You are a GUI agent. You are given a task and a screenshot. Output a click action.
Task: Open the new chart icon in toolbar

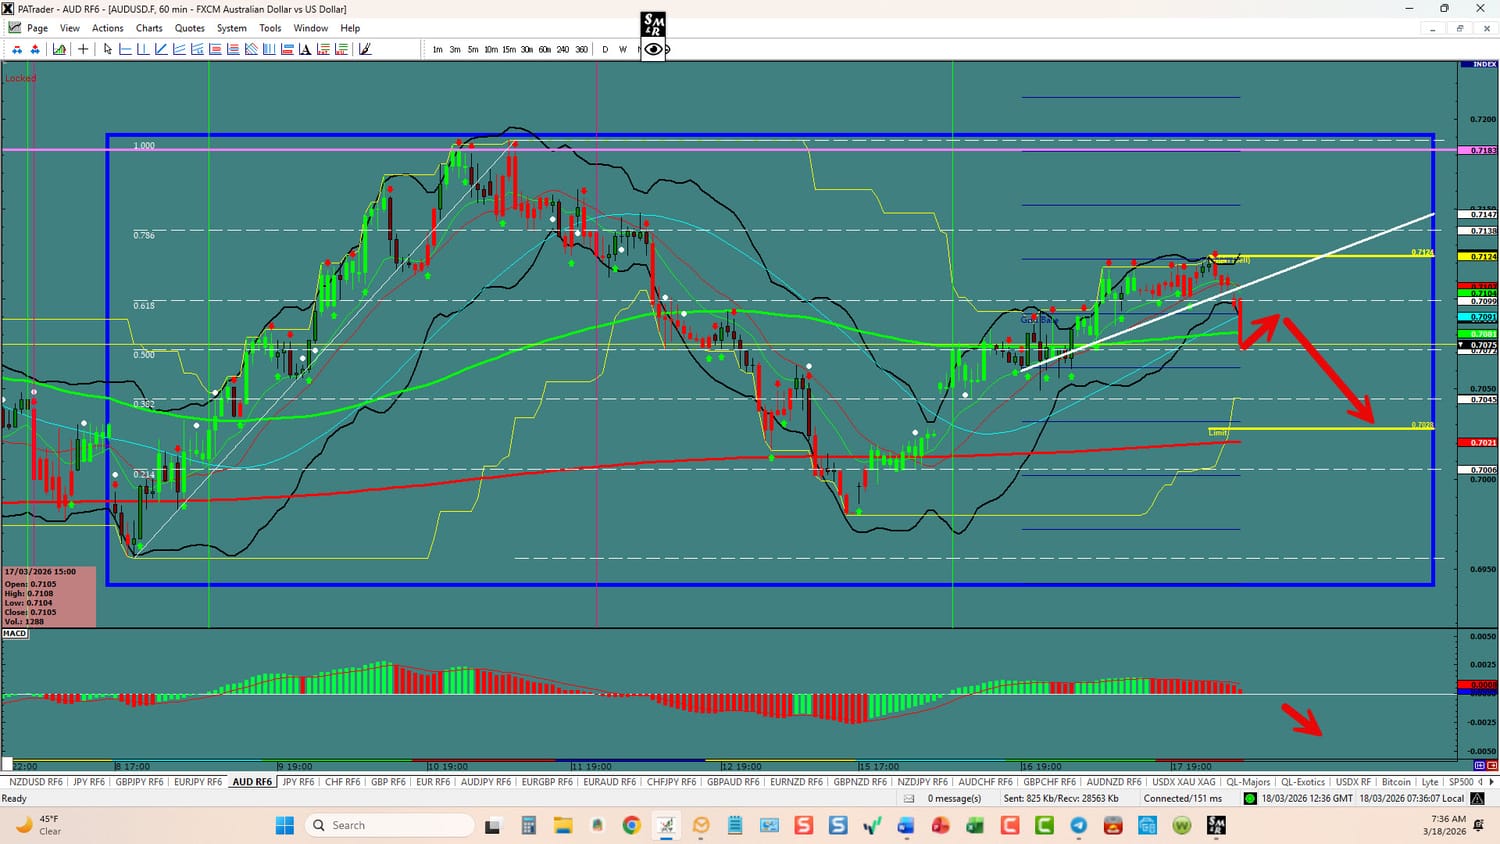click(x=60, y=49)
